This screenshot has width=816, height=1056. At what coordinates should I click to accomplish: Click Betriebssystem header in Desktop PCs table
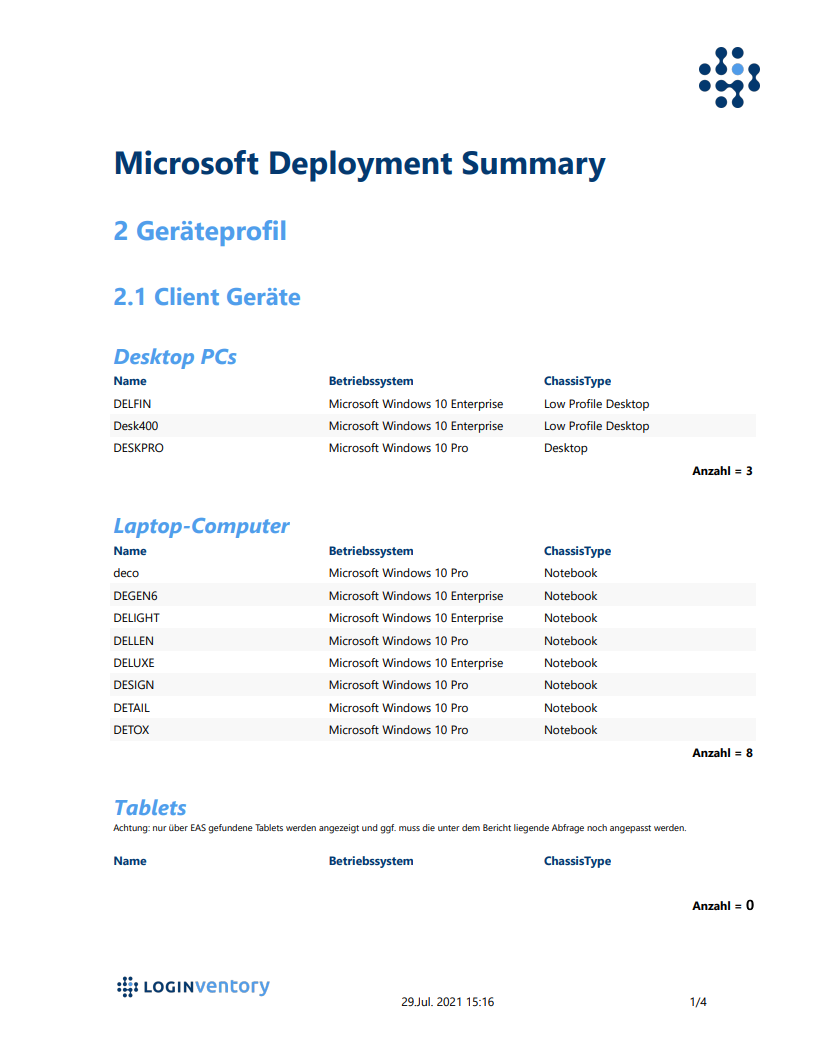pyautogui.click(x=371, y=381)
